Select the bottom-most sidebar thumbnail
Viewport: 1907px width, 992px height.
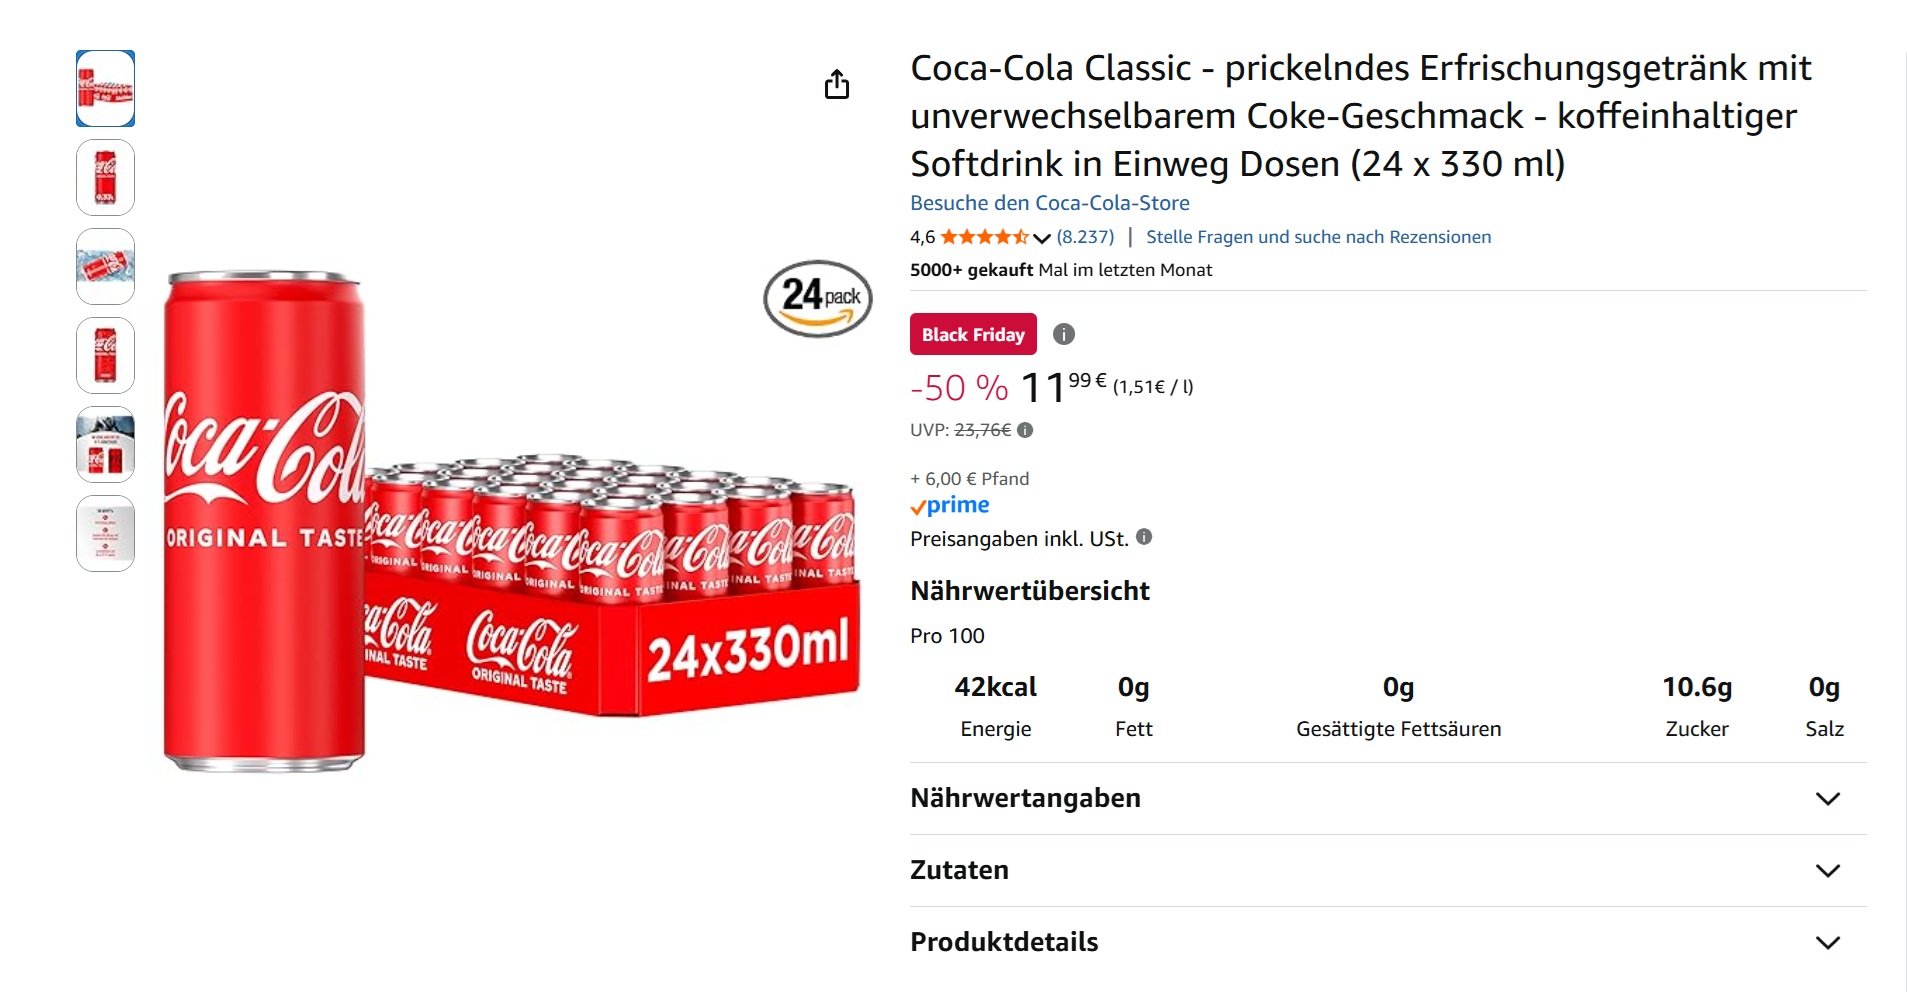tap(105, 533)
